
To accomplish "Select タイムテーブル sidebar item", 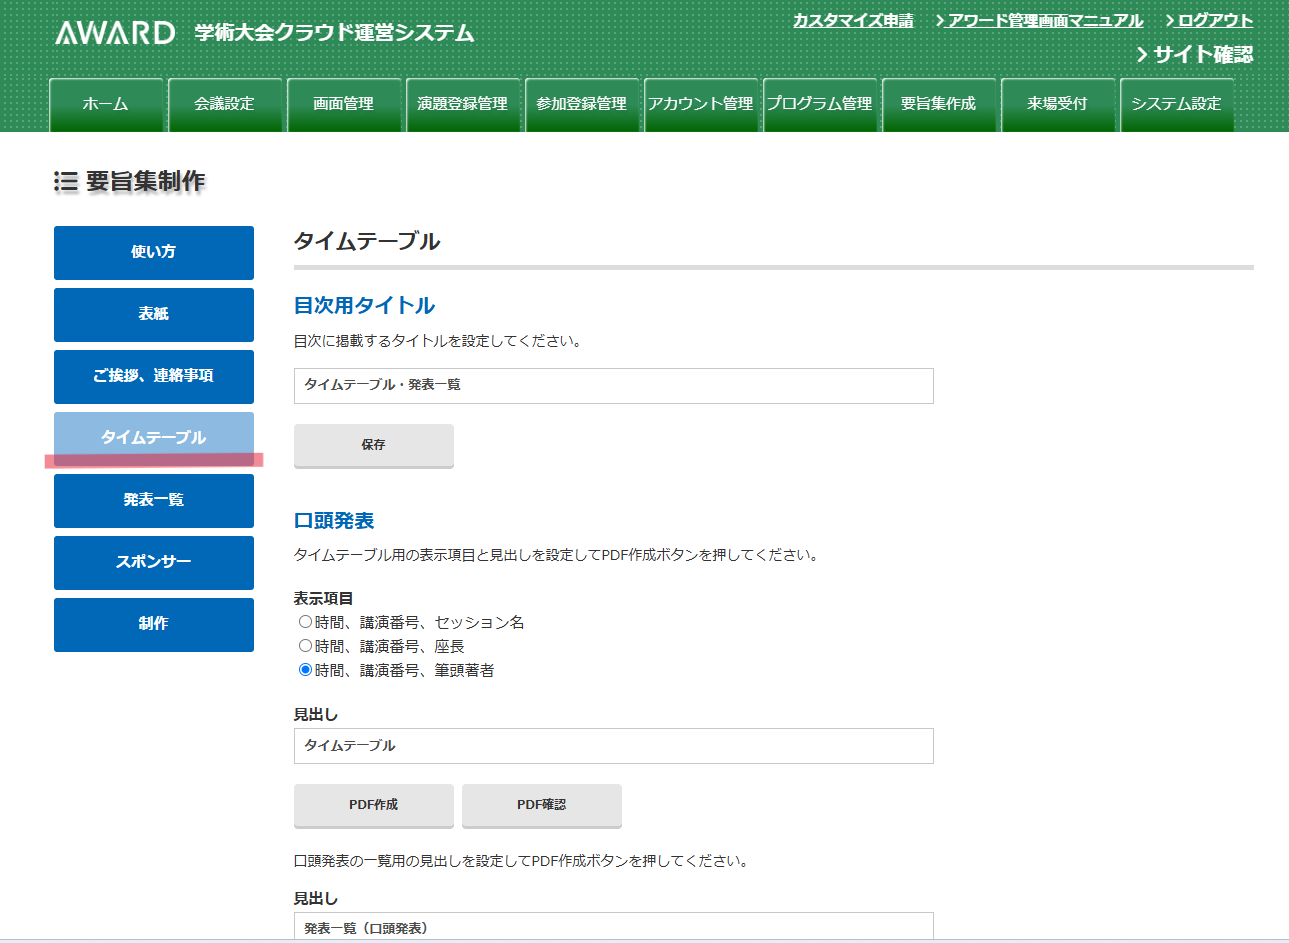I will click(x=154, y=438).
